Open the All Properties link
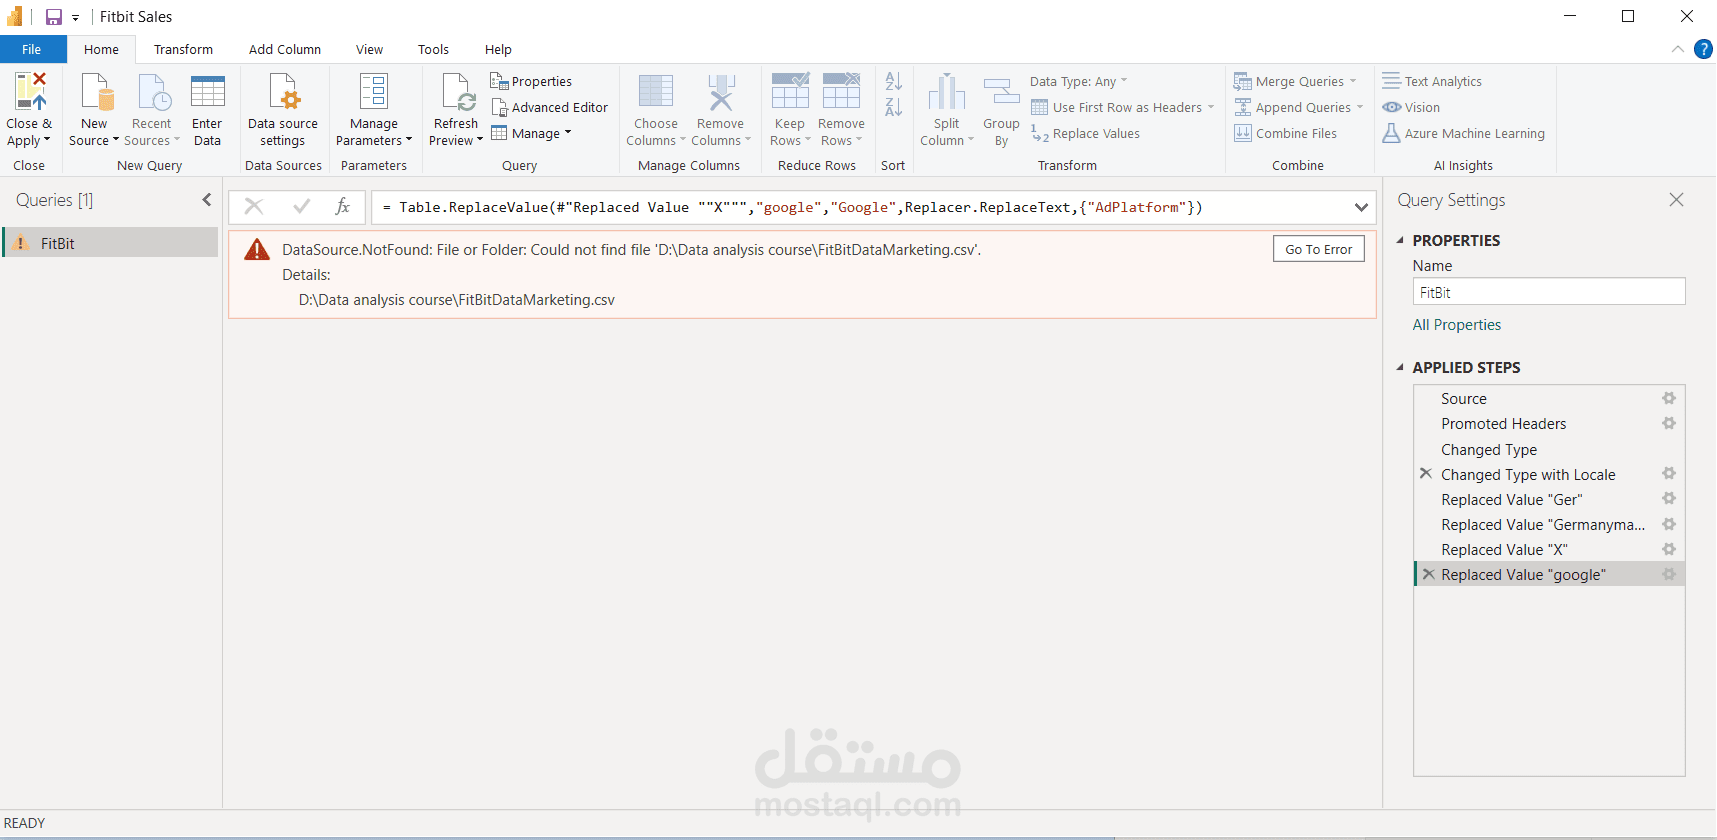Viewport: 1717px width, 840px height. pos(1456,325)
